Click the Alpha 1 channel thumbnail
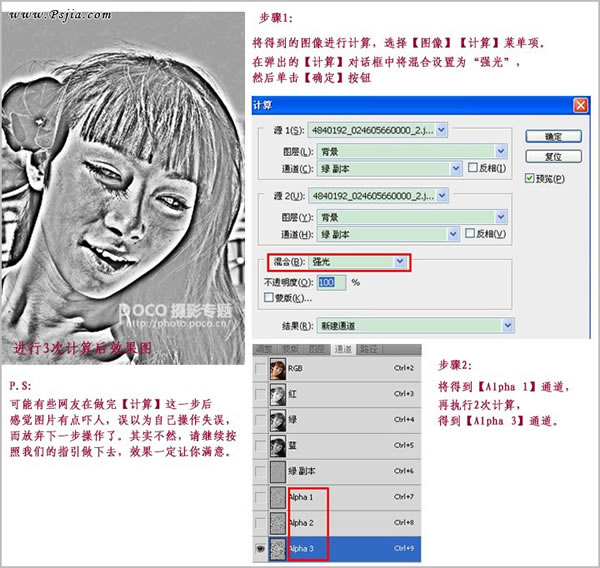The image size is (600, 568). [278, 497]
